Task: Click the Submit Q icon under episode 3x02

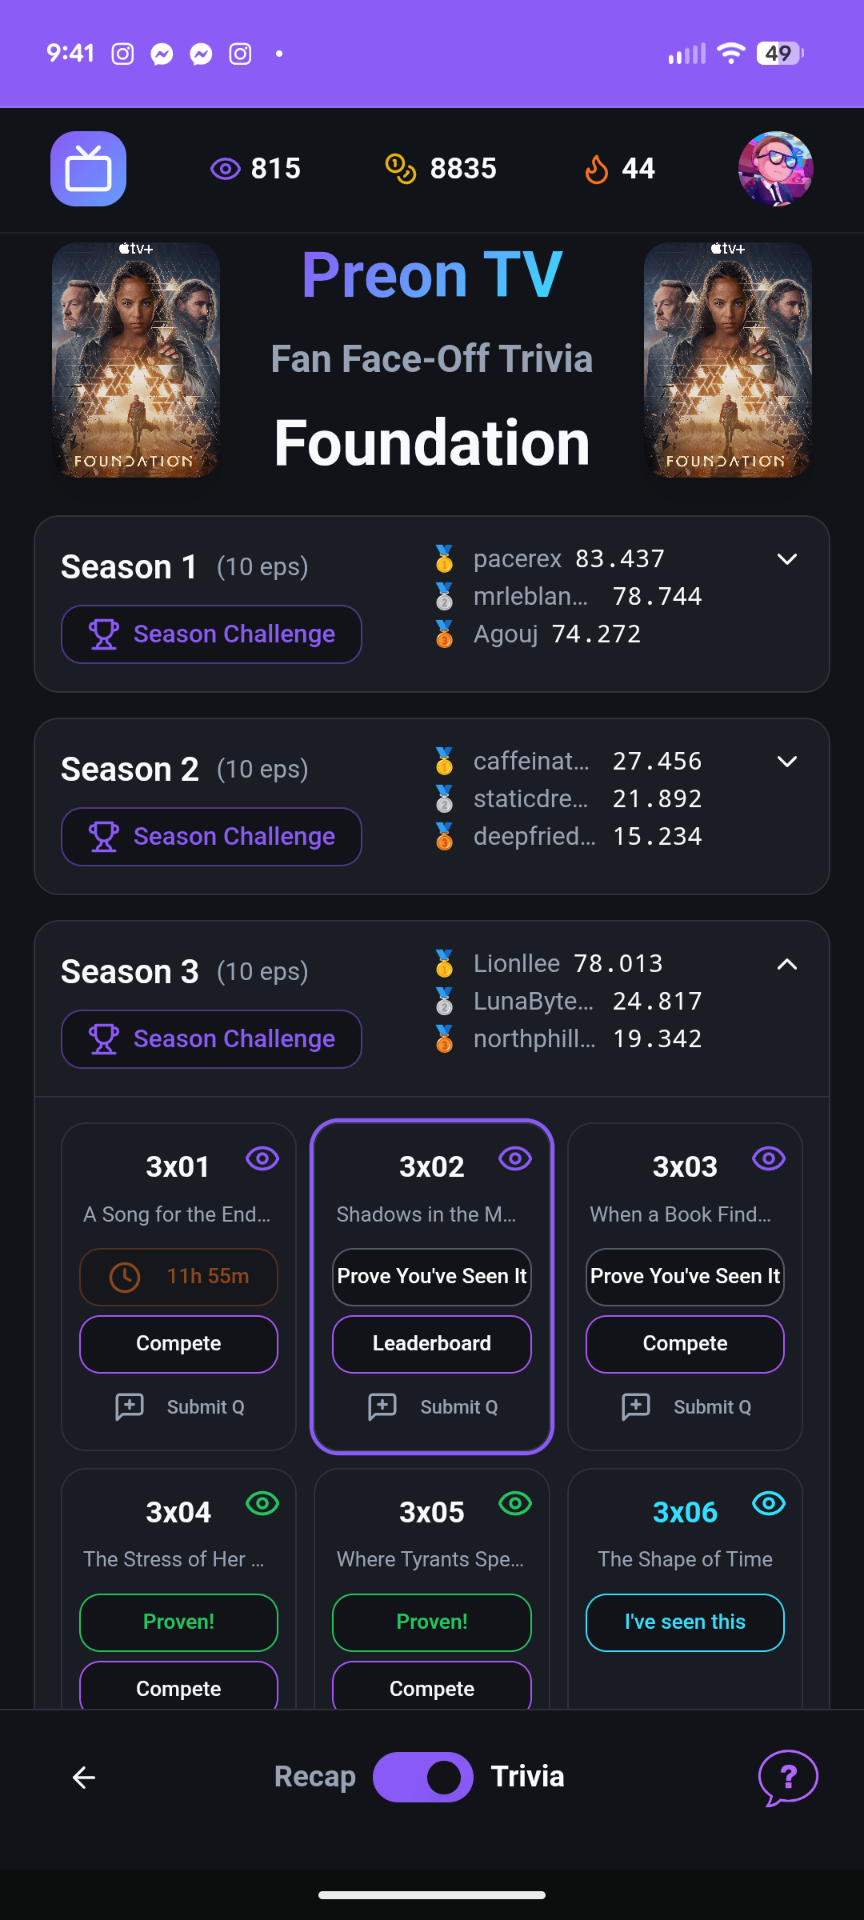Action: tap(383, 1407)
